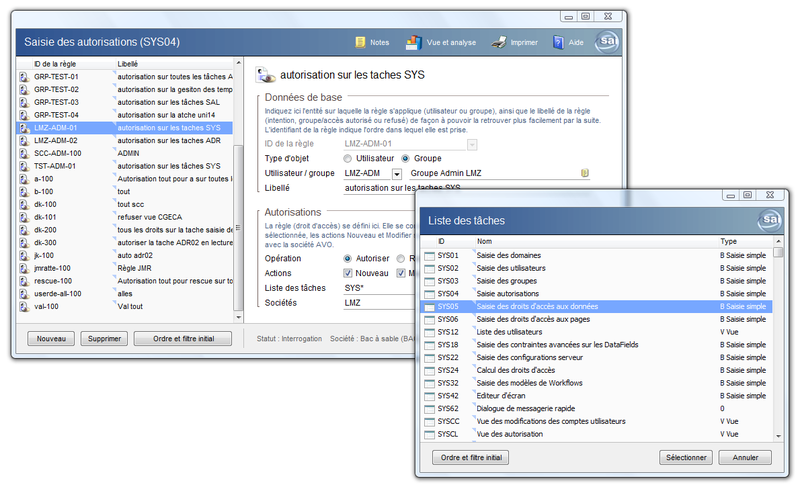Image resolution: width=800 pixels, height=487 pixels.
Task: Select the Autoriser operation radio button
Action: pyautogui.click(x=348, y=258)
